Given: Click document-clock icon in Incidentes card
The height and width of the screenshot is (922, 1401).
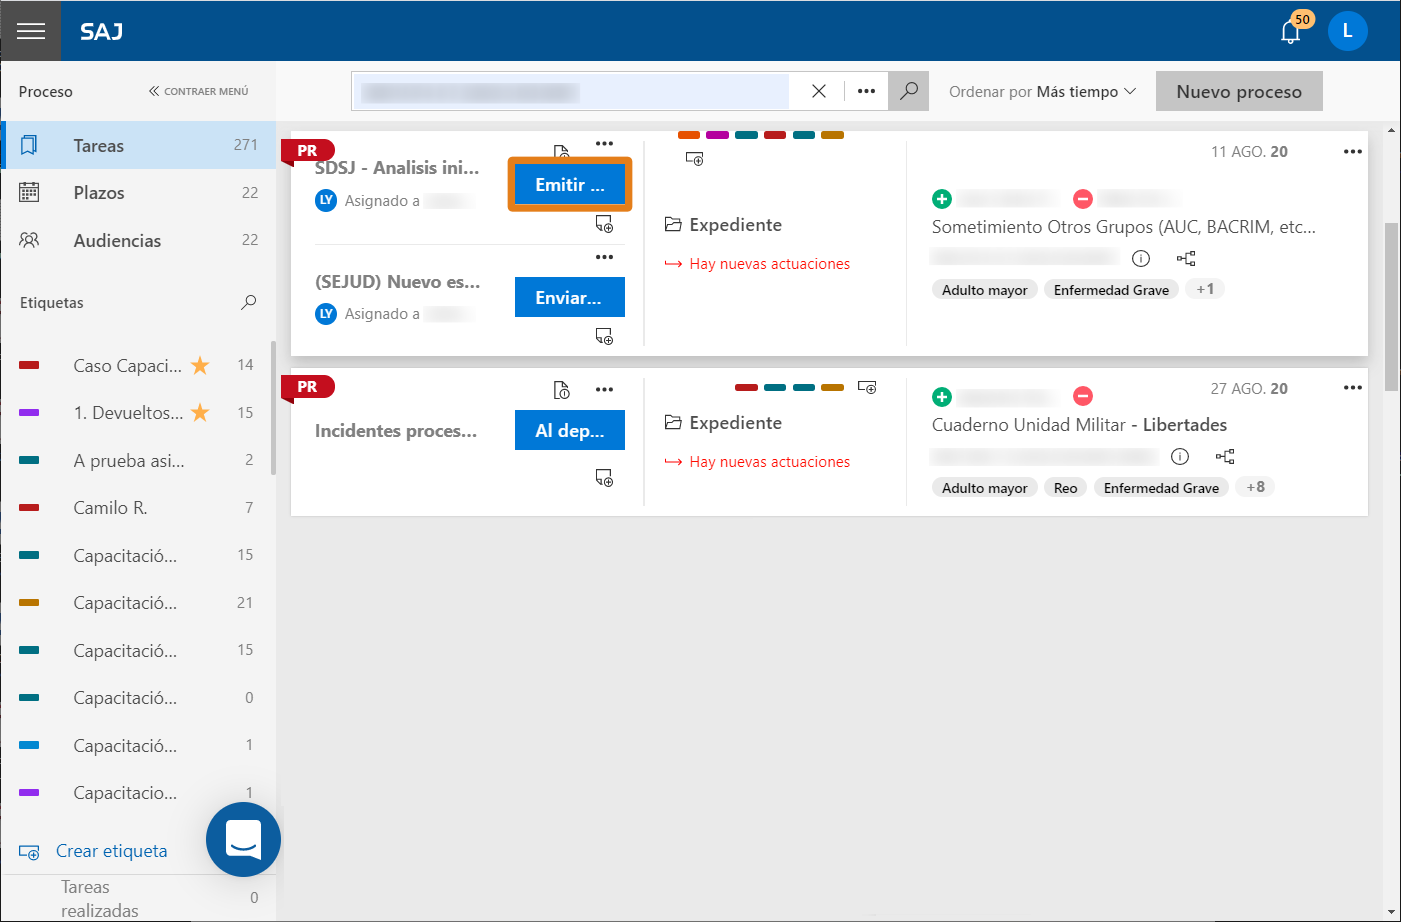Looking at the screenshot, I should point(562,389).
